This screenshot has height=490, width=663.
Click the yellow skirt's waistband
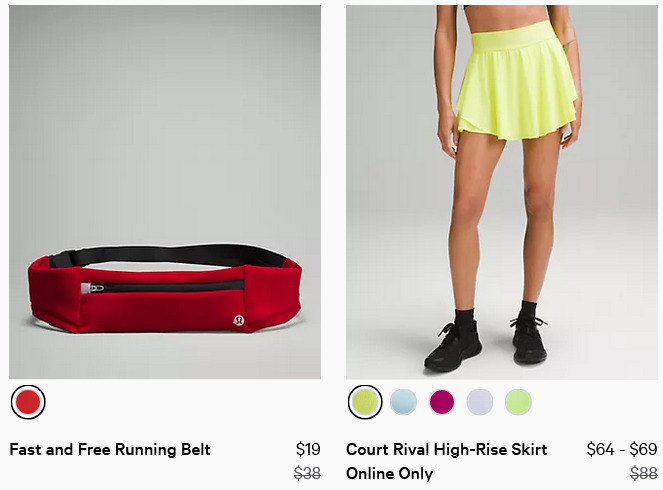coord(516,36)
